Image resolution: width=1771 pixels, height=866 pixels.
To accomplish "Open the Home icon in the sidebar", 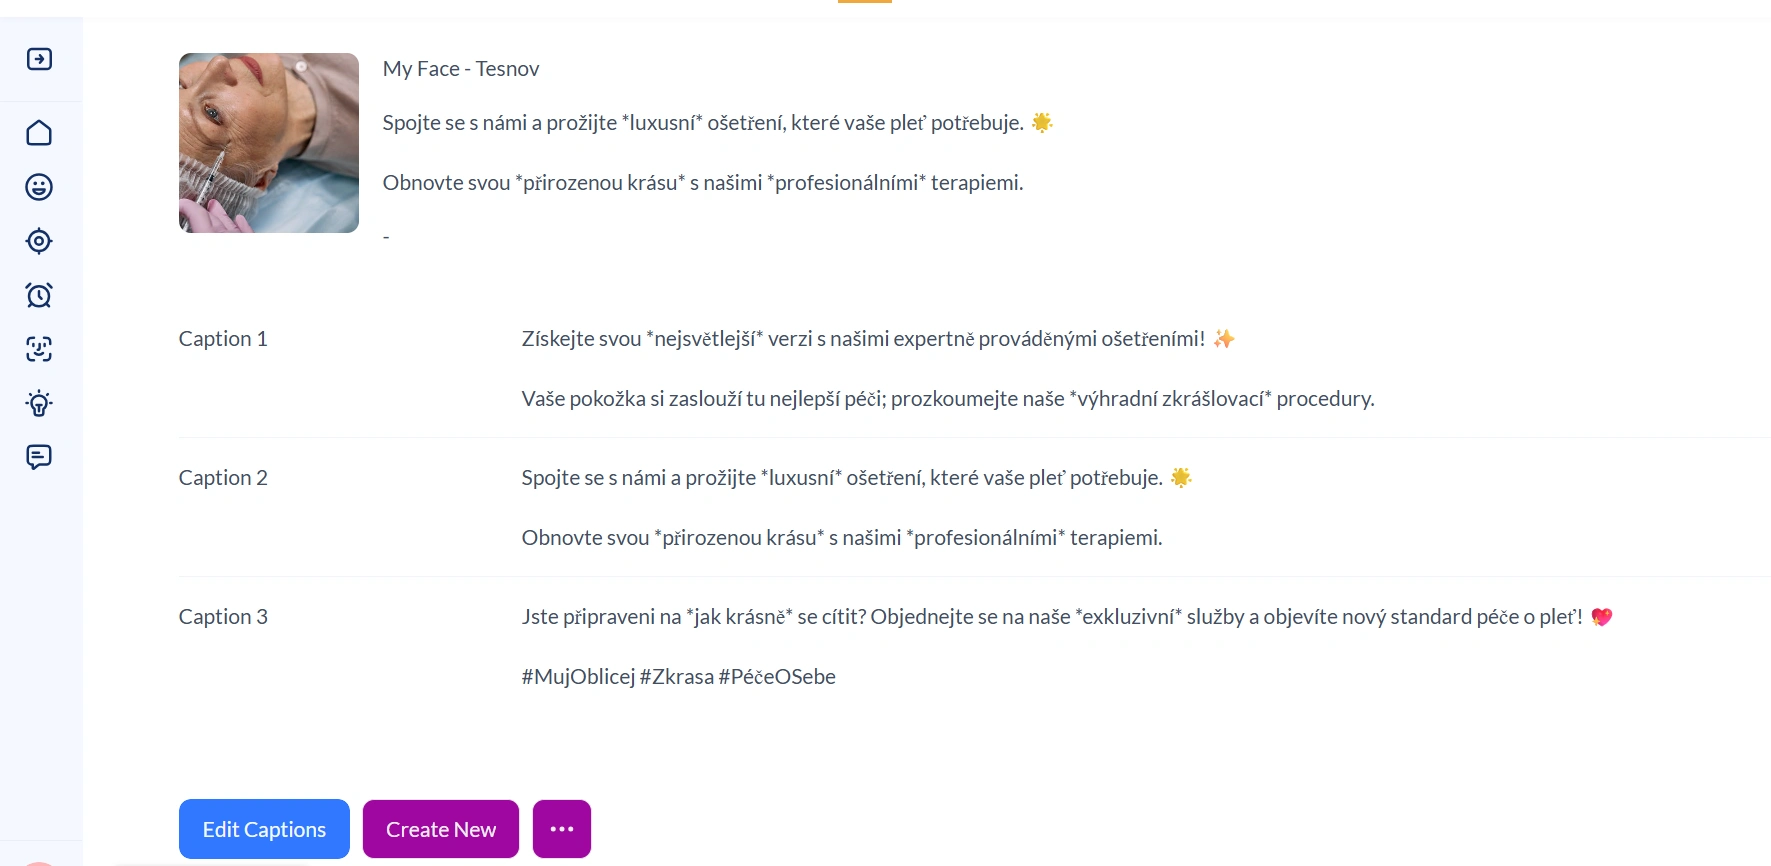I will 39,133.
